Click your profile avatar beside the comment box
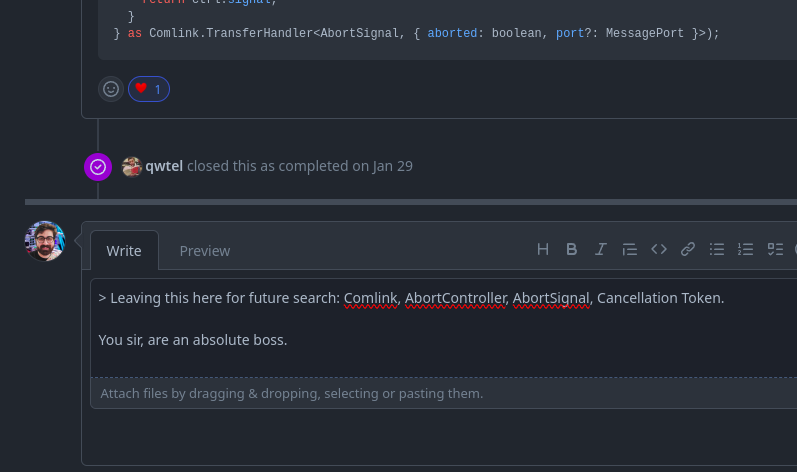797x472 pixels. (x=45, y=241)
